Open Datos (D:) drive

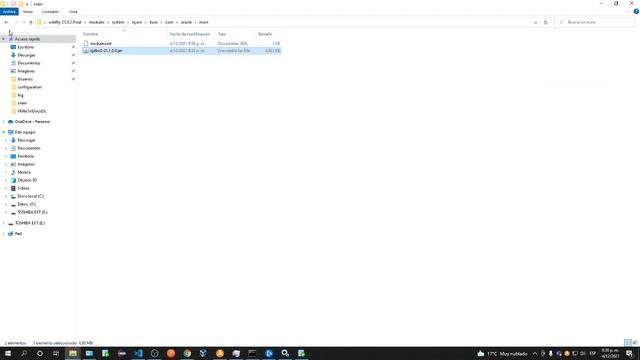pyautogui.click(x=27, y=204)
